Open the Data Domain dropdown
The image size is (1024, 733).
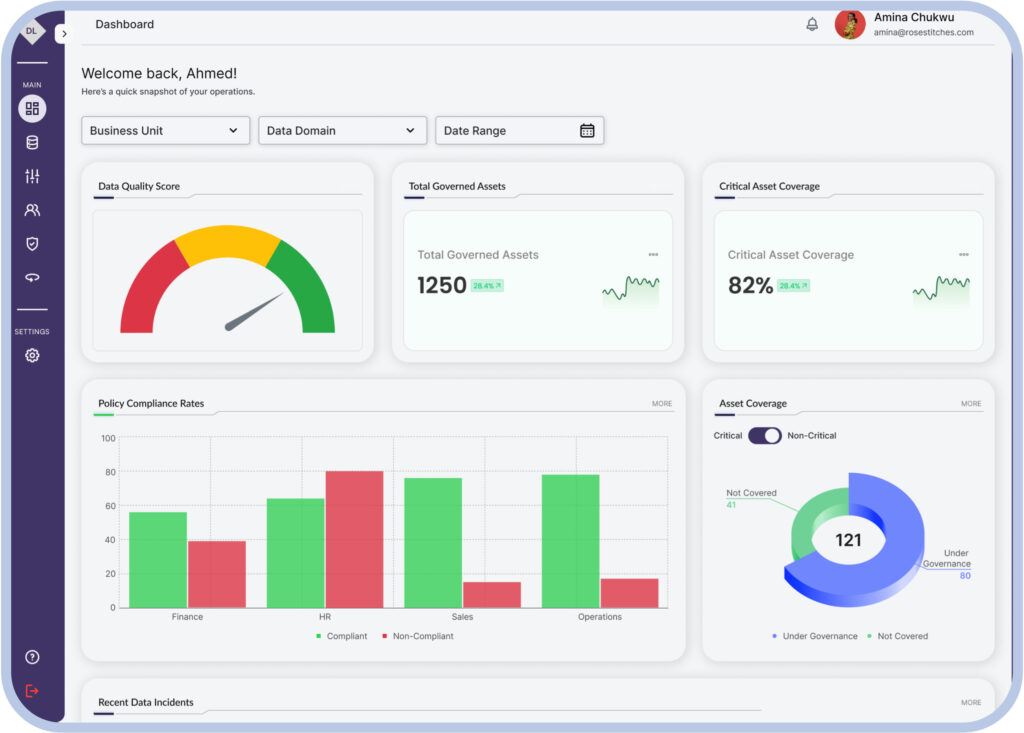(x=342, y=130)
